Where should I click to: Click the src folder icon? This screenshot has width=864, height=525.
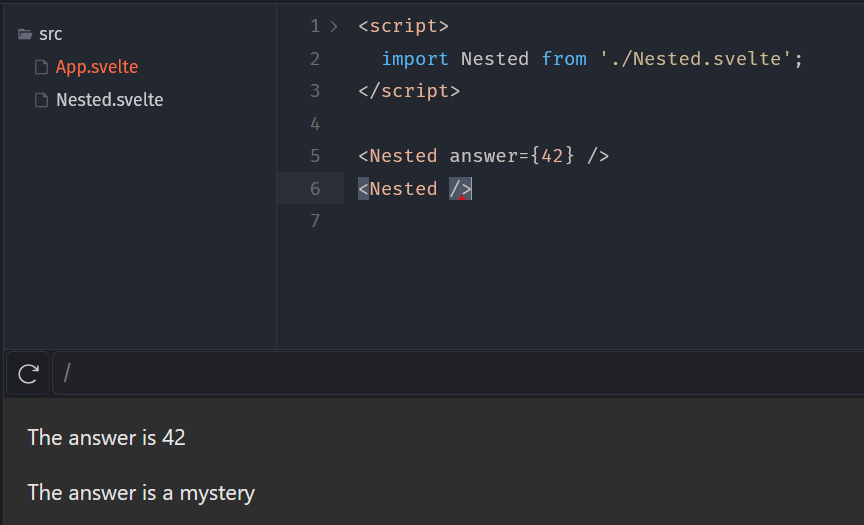tap(25, 34)
